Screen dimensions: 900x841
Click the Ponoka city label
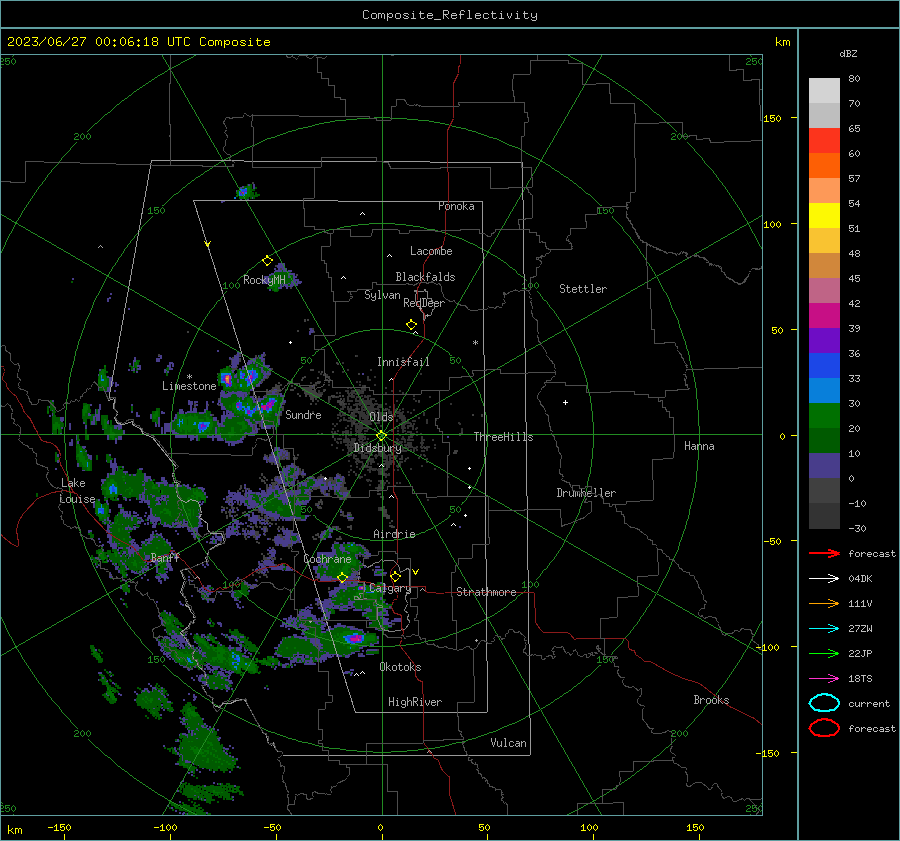tap(456, 206)
